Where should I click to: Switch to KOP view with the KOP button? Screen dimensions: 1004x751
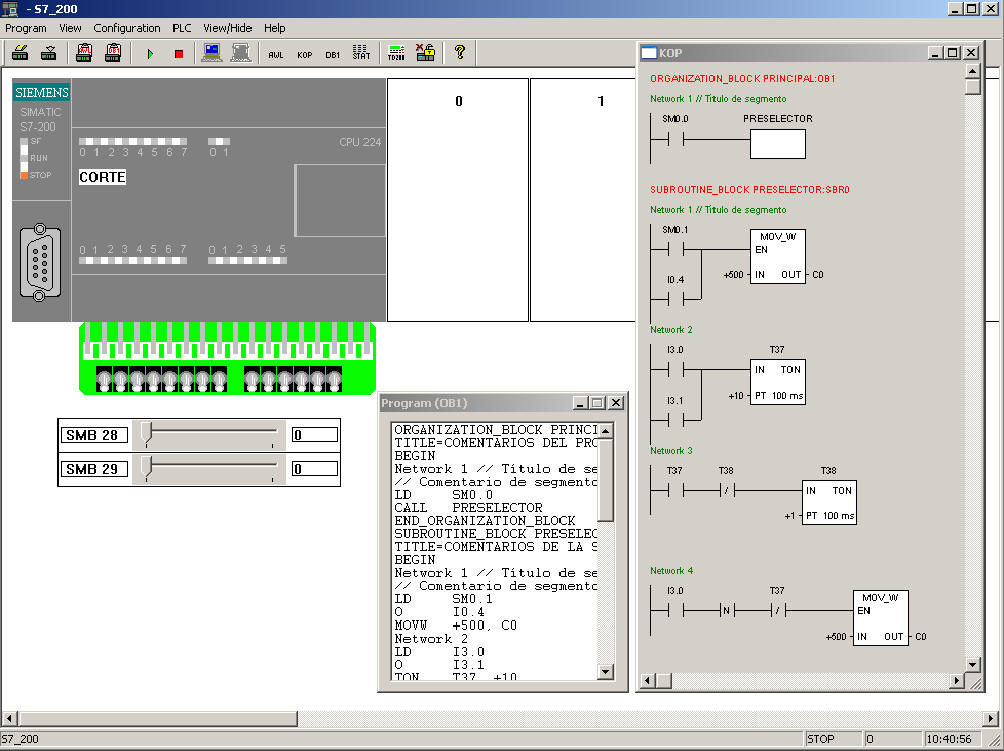pos(305,55)
